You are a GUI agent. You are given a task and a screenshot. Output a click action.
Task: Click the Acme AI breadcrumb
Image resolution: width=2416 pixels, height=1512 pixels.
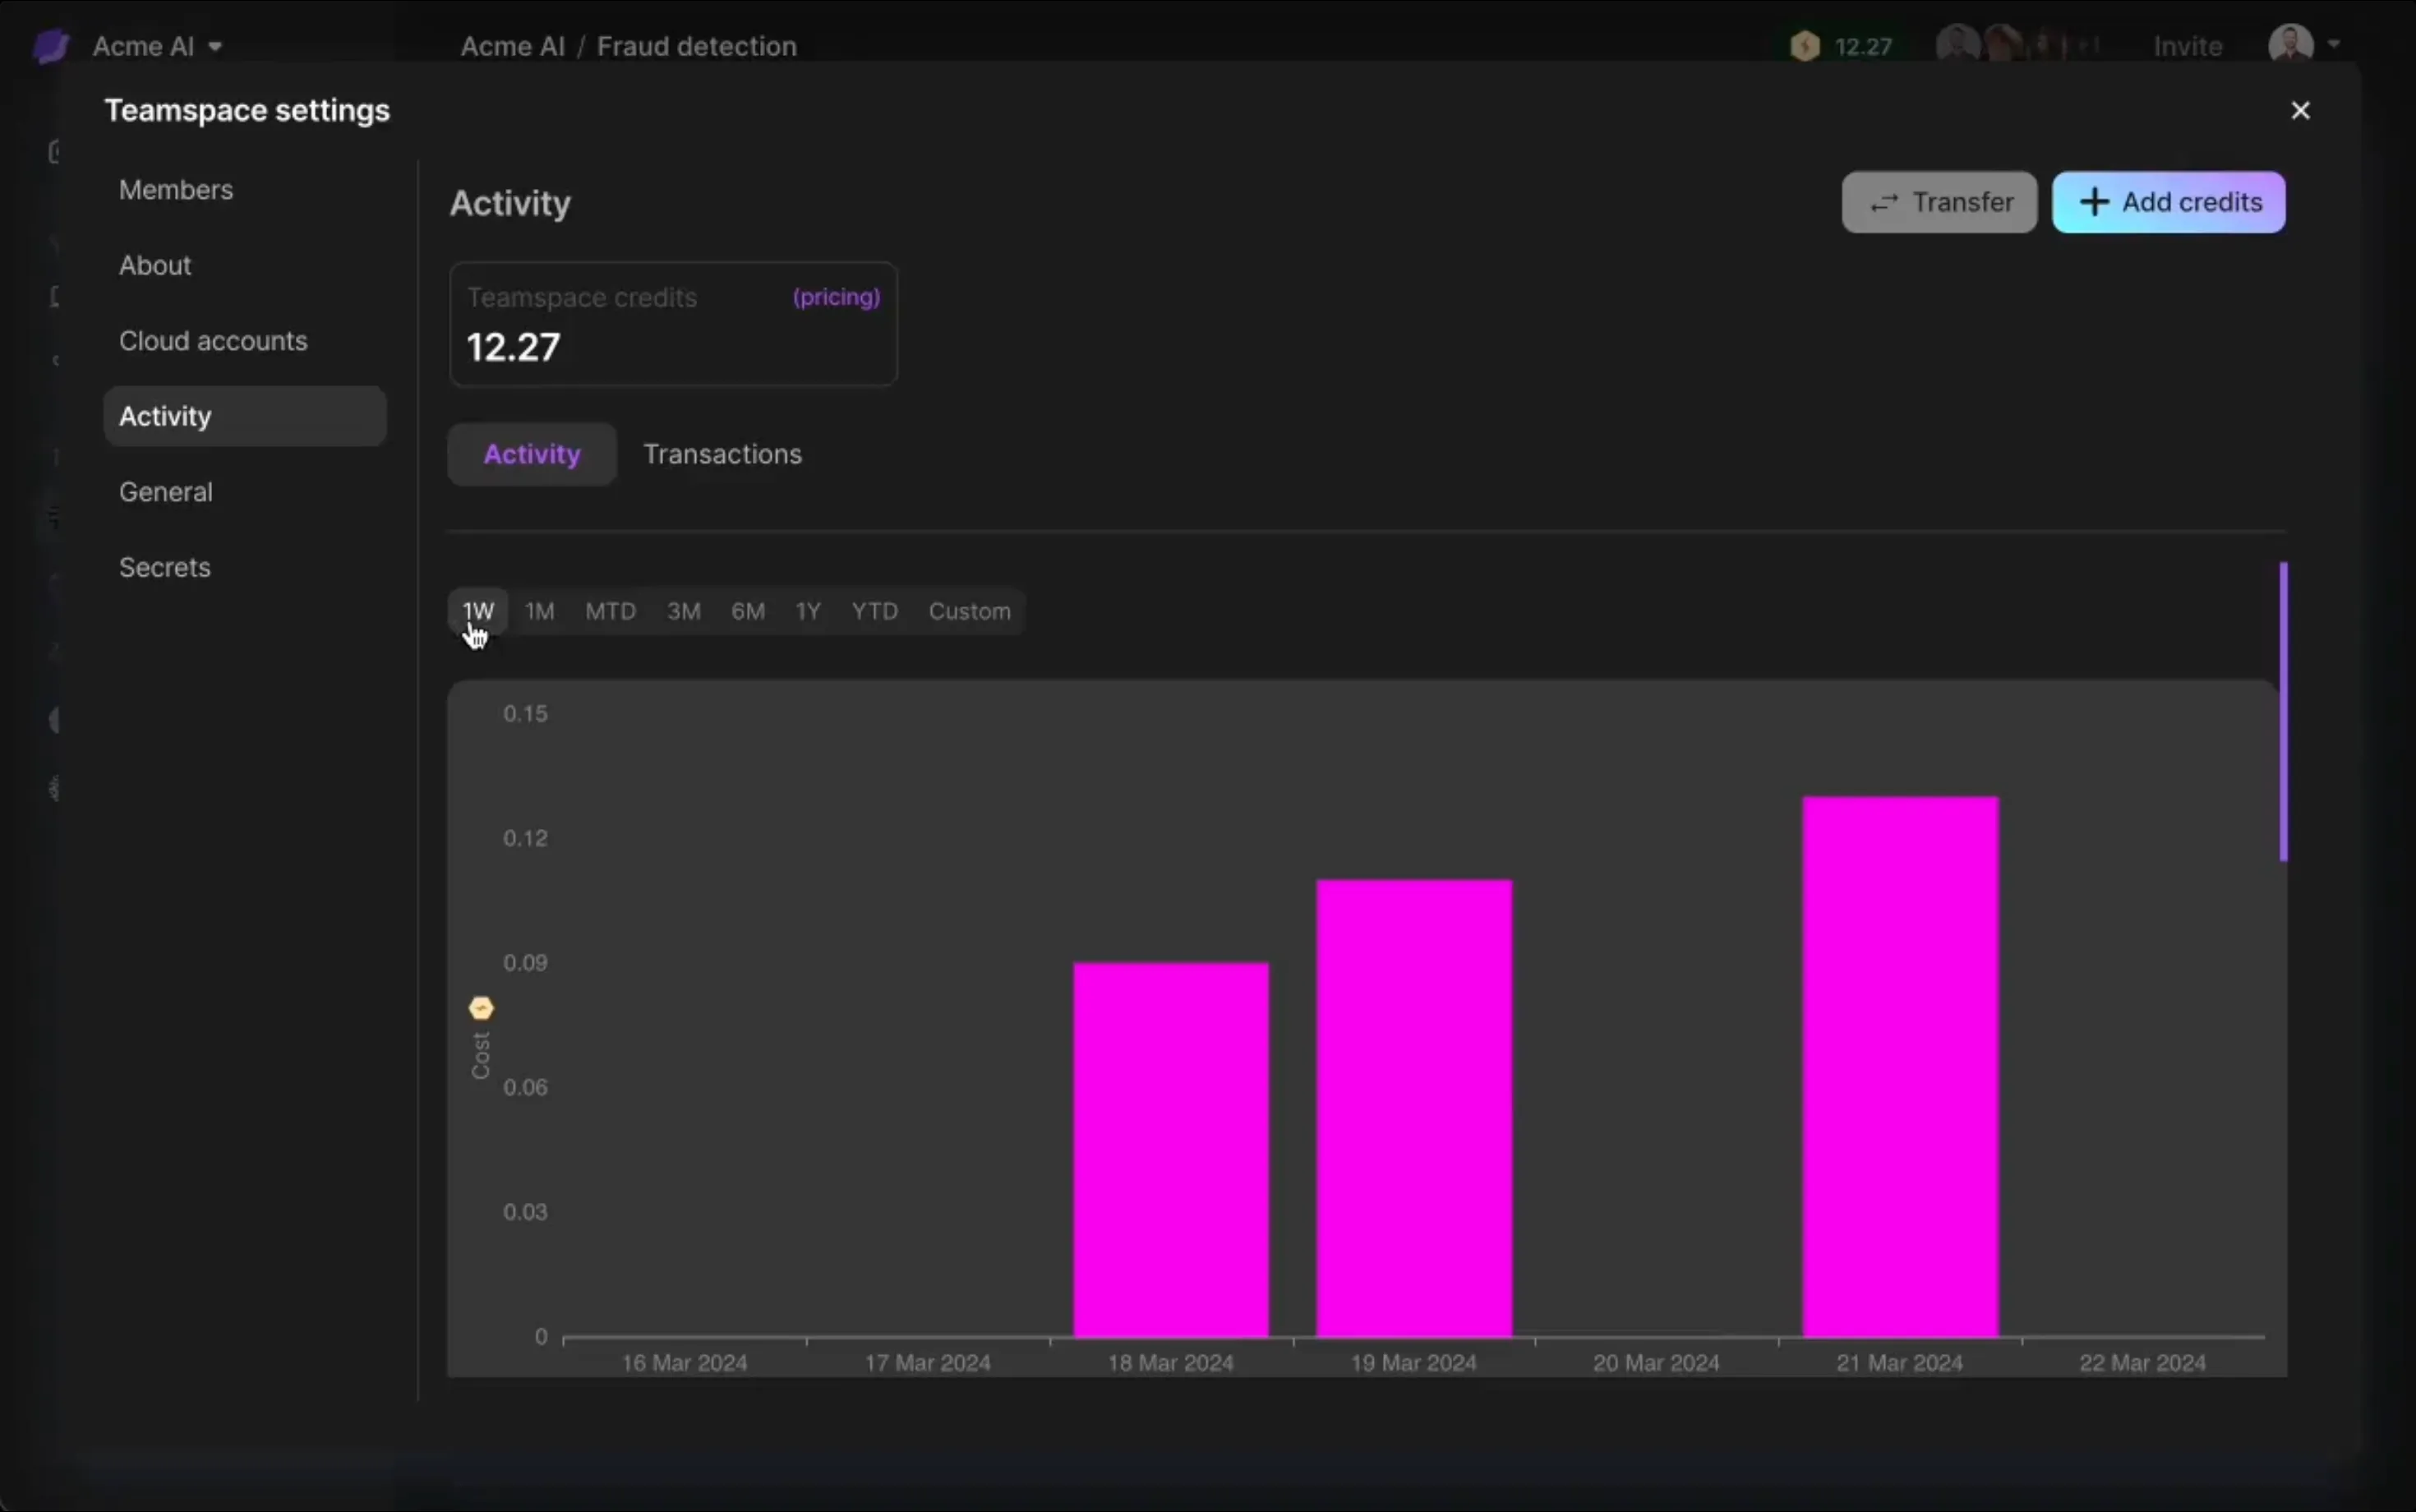tap(512, 46)
